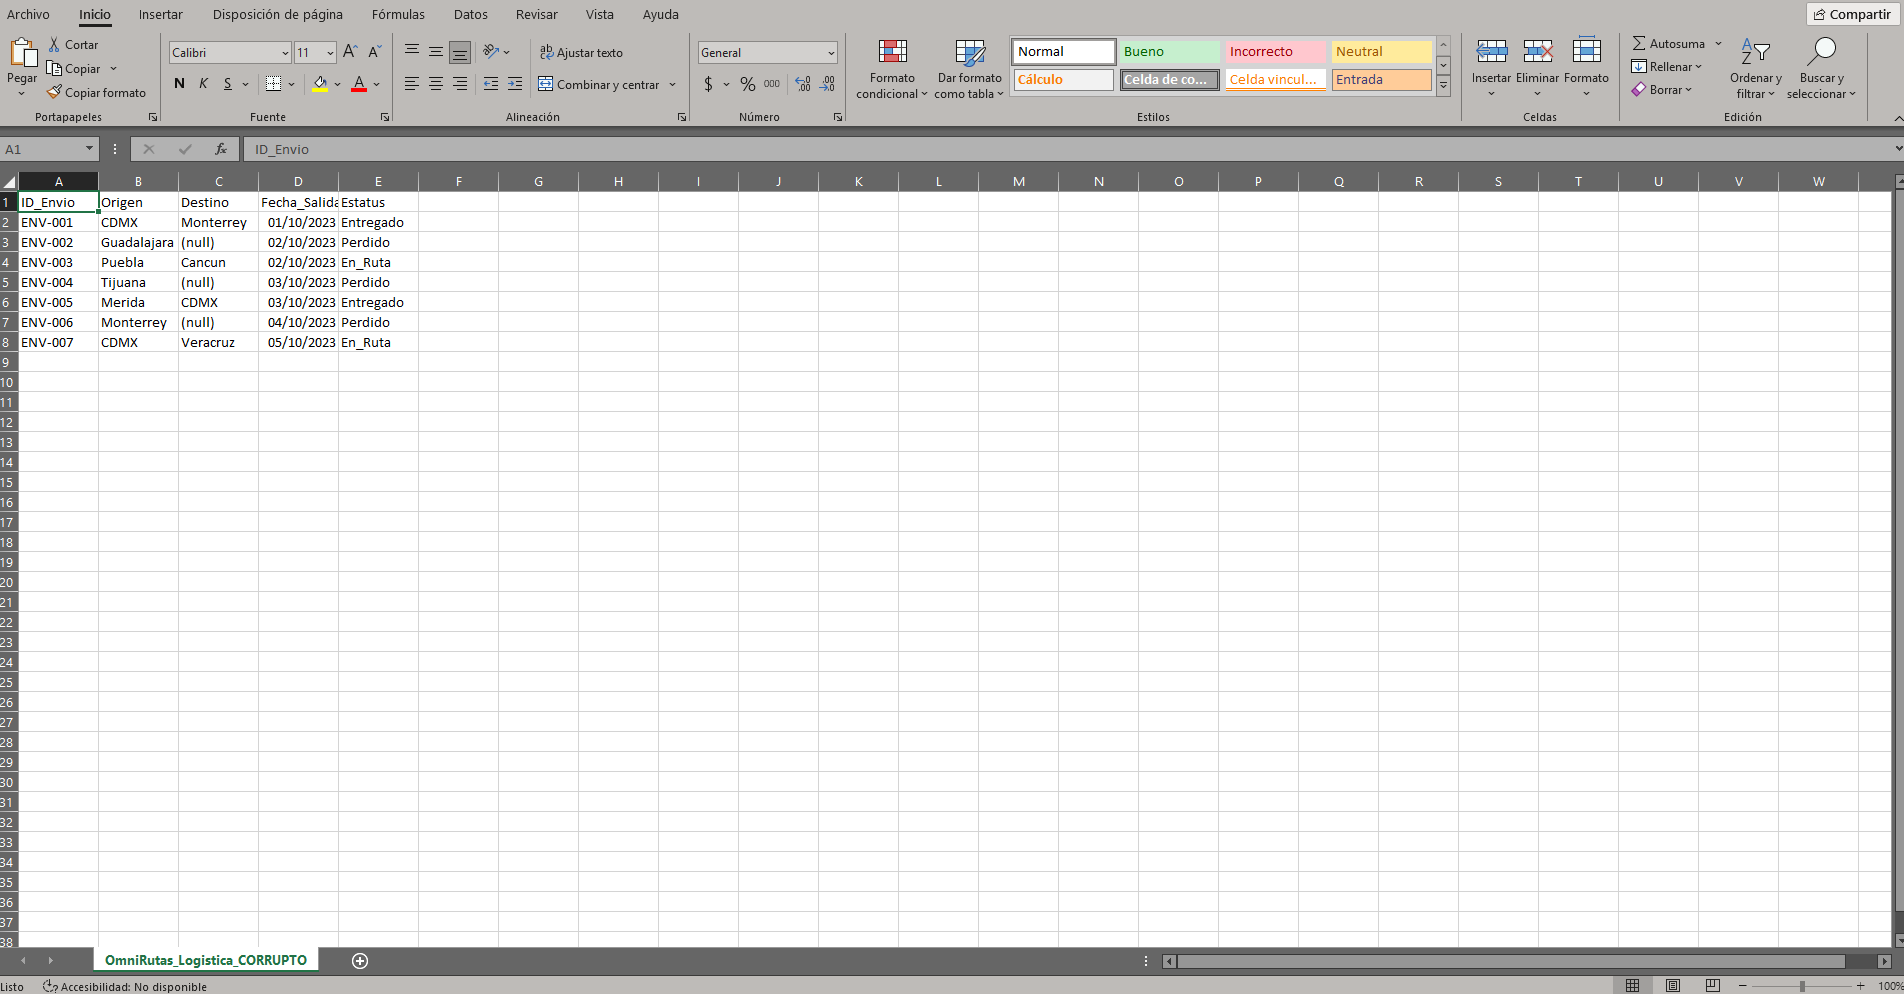The width and height of the screenshot is (1904, 994).
Task: Click the insert function fx icon
Action: coord(221,149)
